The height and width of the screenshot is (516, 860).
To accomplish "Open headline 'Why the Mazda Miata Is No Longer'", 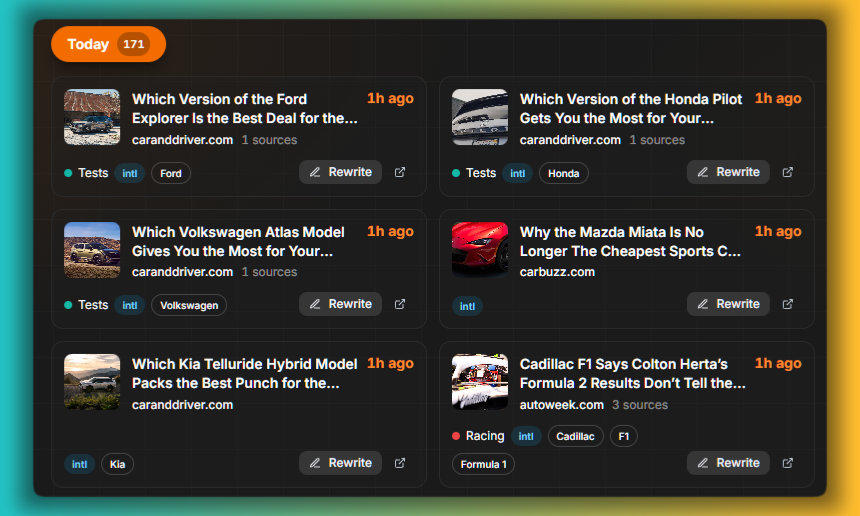I will (x=630, y=241).
